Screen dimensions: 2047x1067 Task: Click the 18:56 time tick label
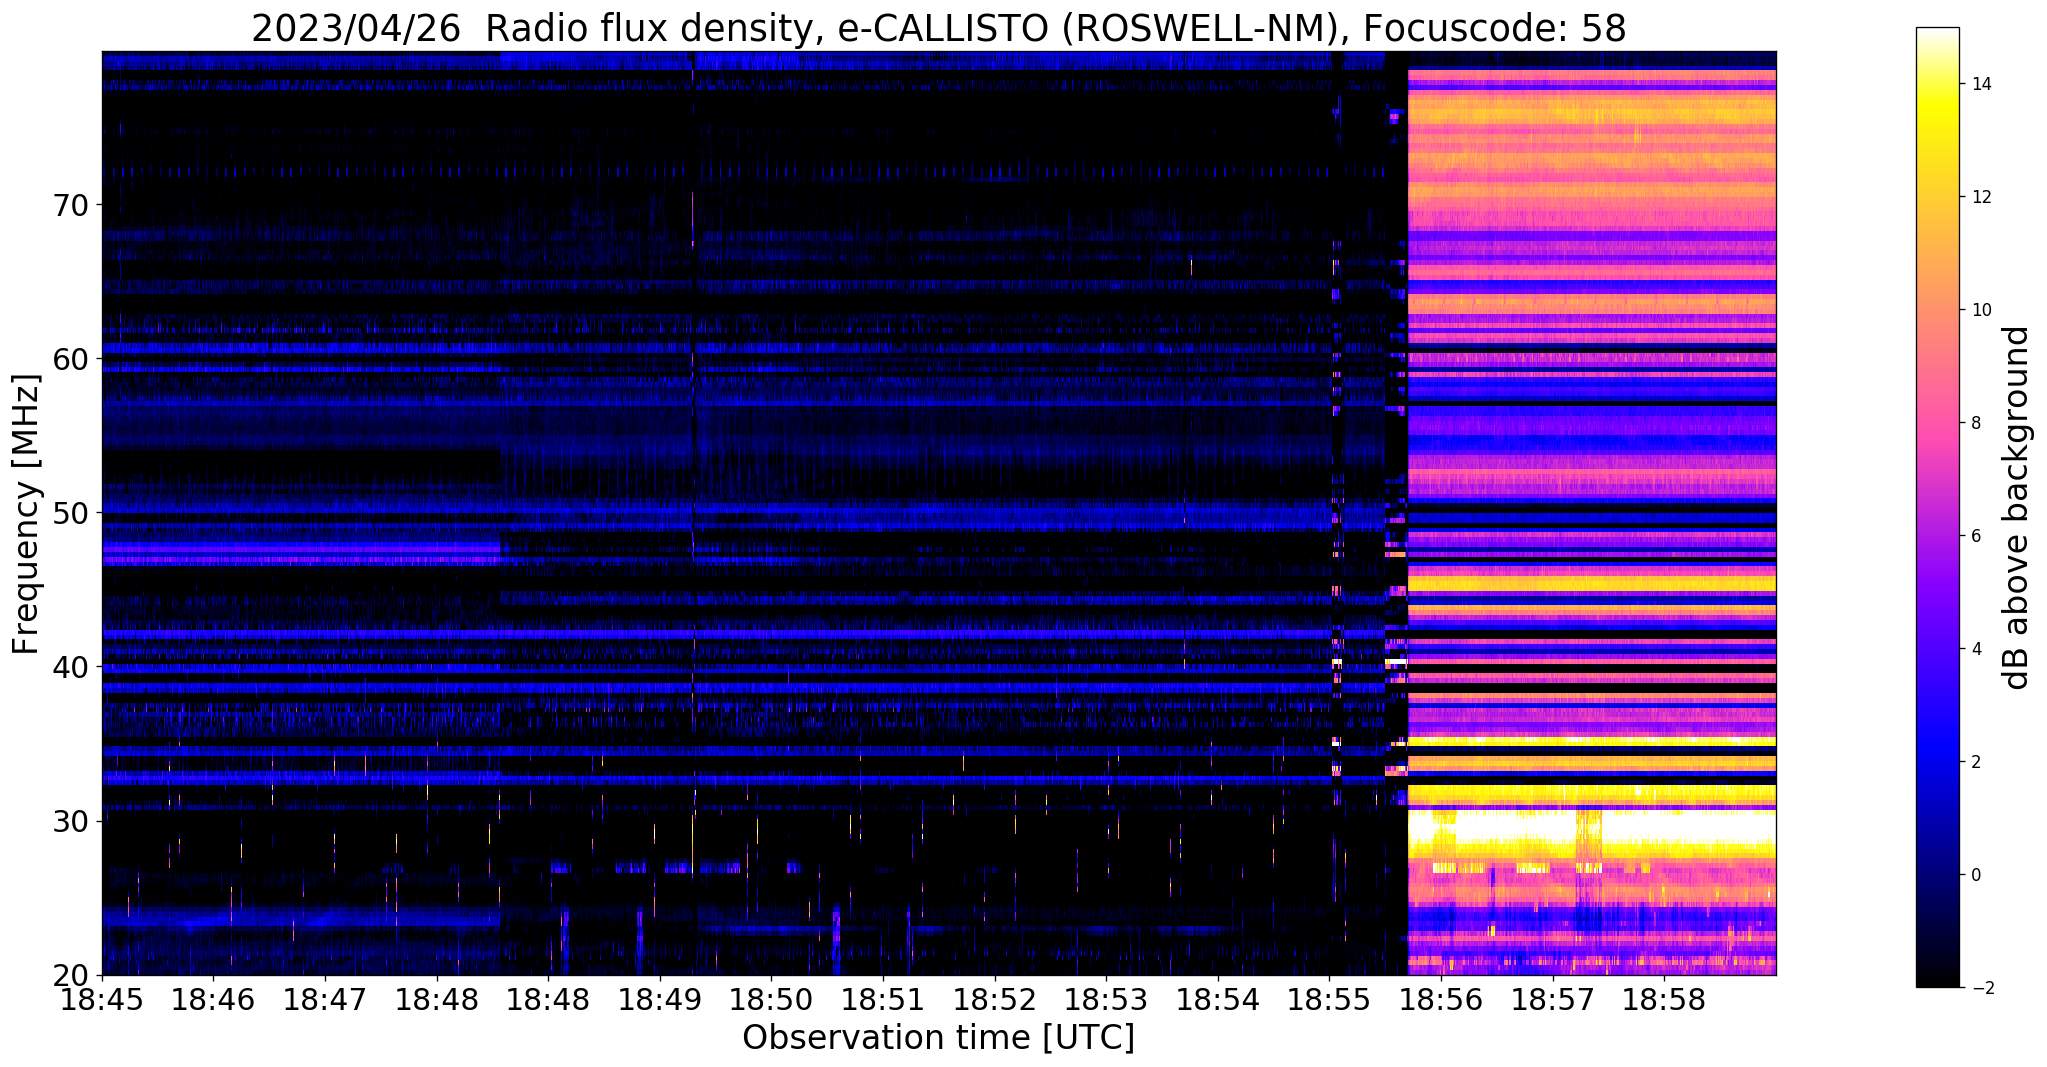[1441, 1001]
